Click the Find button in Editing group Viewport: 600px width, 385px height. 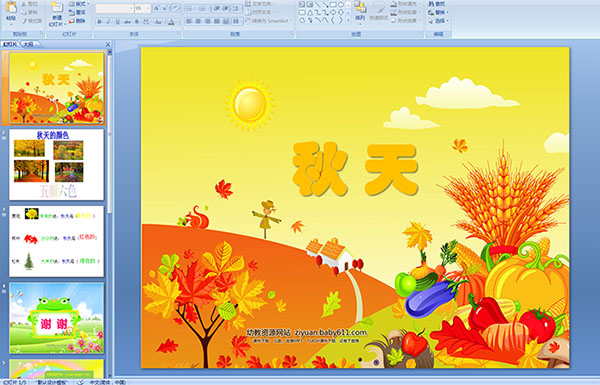coord(437,4)
